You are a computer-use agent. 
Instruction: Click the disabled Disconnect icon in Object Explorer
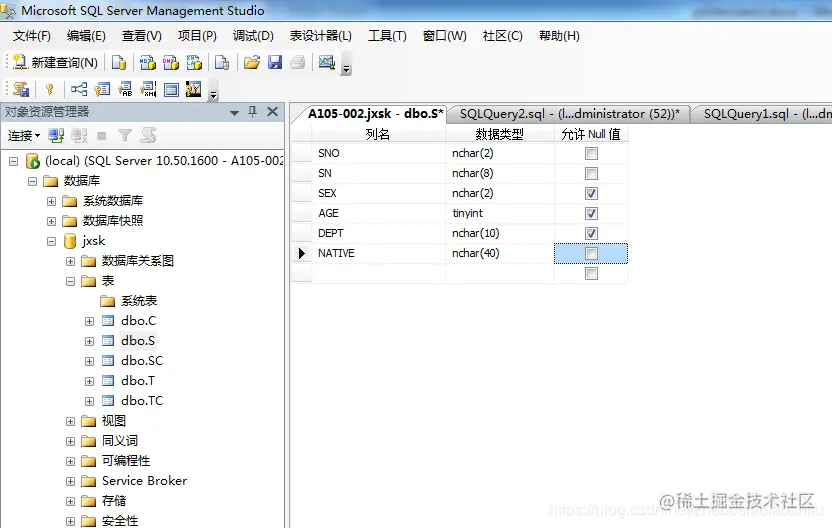pyautogui.click(x=79, y=136)
